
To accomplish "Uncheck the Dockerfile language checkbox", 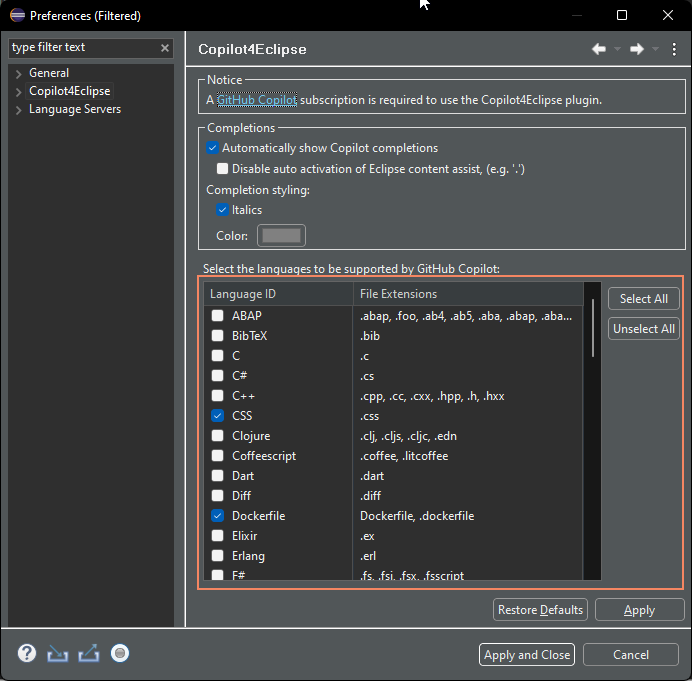I will (218, 515).
